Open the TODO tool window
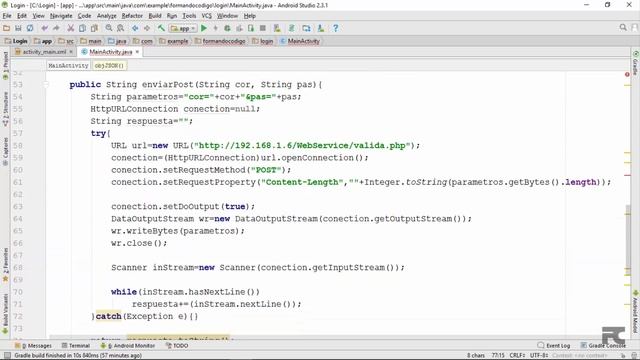This screenshot has height=360, width=640. 178,346
